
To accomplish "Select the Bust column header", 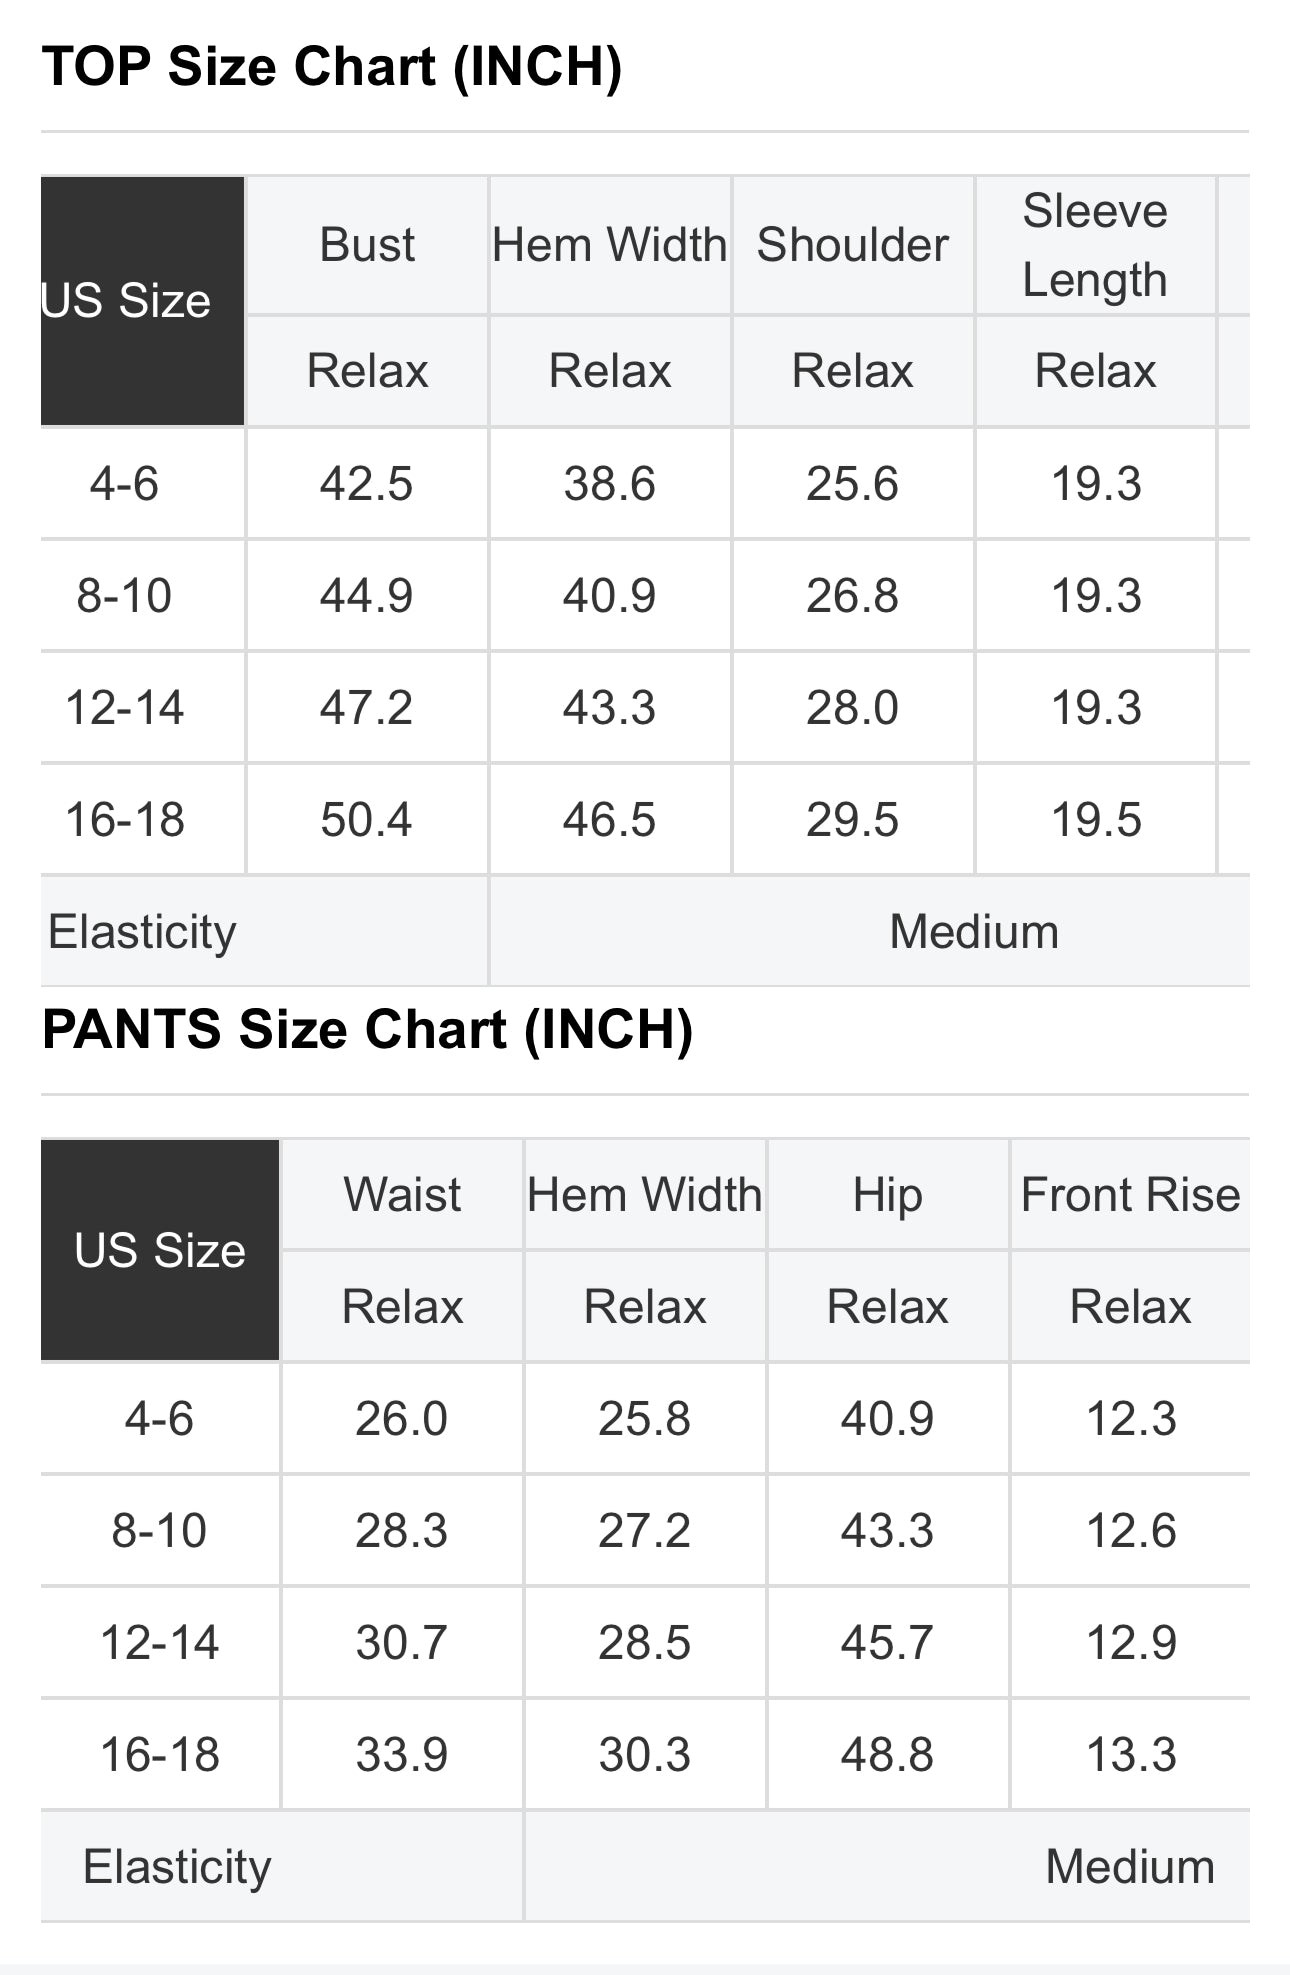I will 367,246.
